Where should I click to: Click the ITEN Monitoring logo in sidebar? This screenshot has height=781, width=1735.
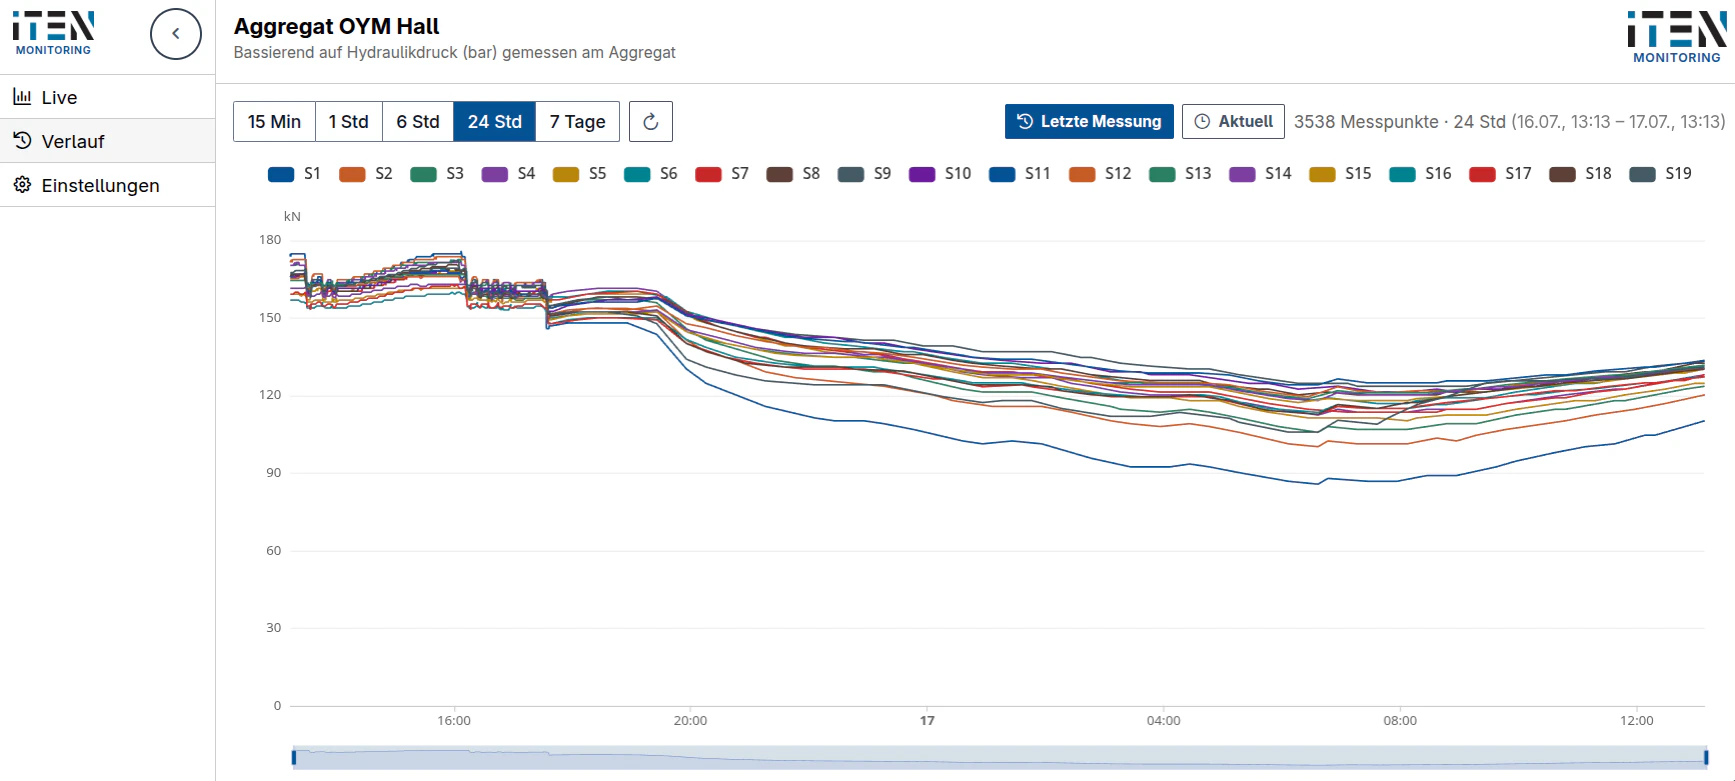pyautogui.click(x=54, y=34)
